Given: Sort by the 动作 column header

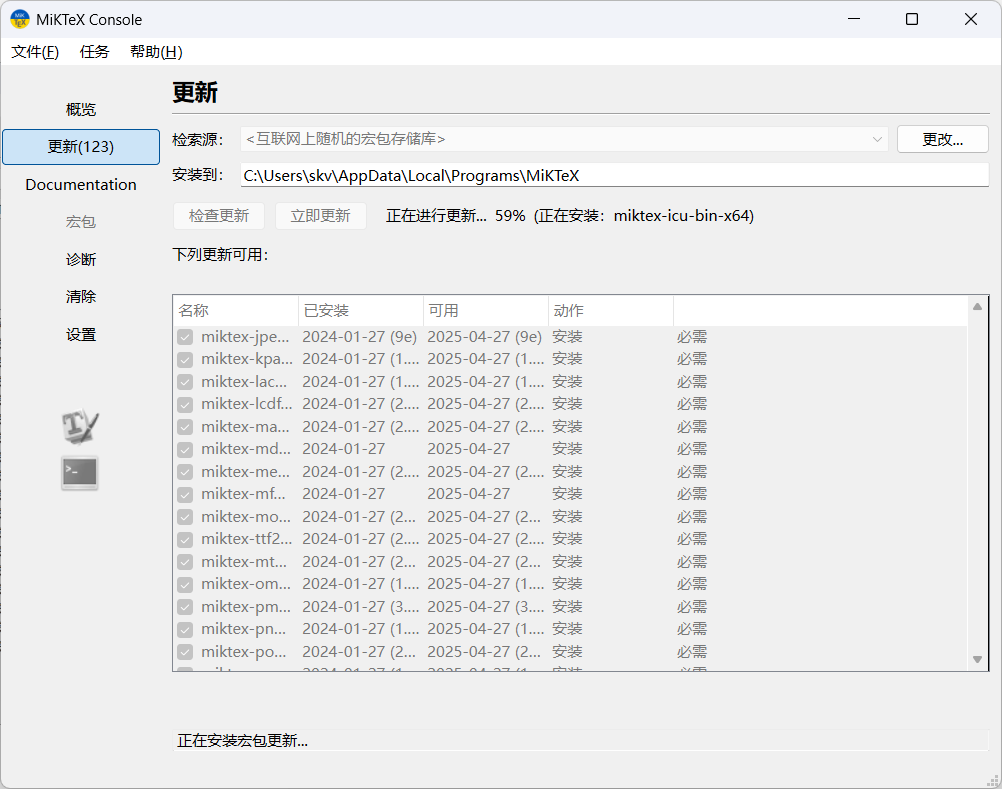Looking at the screenshot, I should (610, 310).
